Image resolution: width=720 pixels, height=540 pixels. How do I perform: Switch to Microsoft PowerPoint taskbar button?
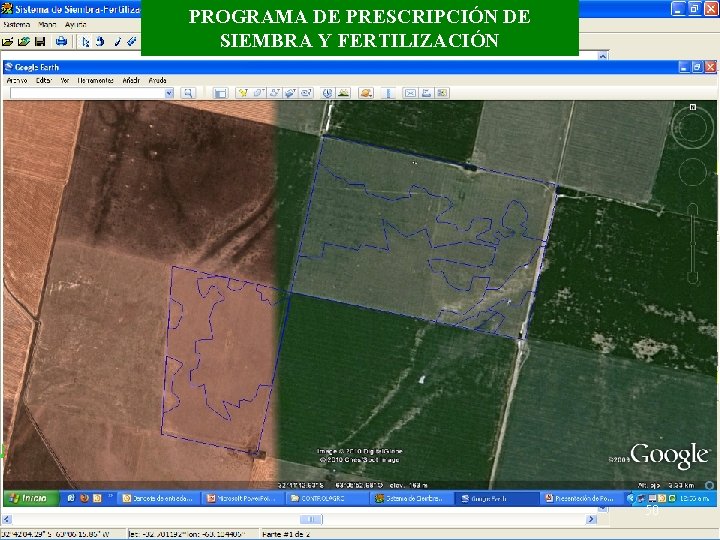click(243, 498)
